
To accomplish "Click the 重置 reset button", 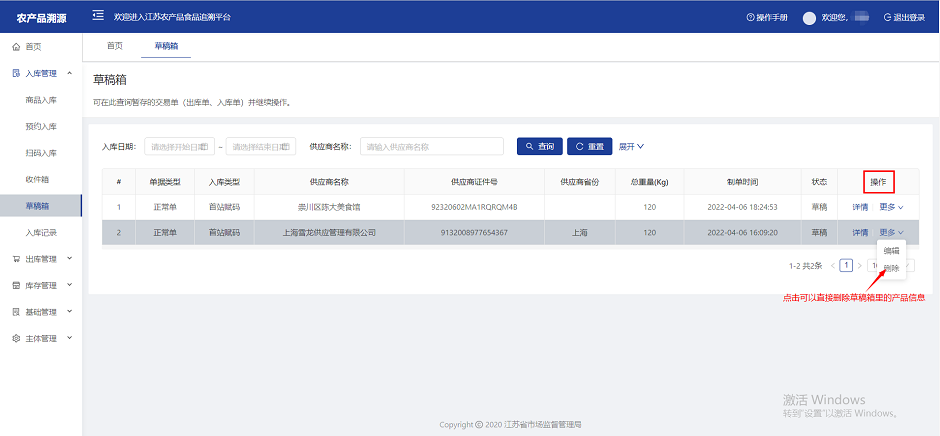I will [590, 147].
